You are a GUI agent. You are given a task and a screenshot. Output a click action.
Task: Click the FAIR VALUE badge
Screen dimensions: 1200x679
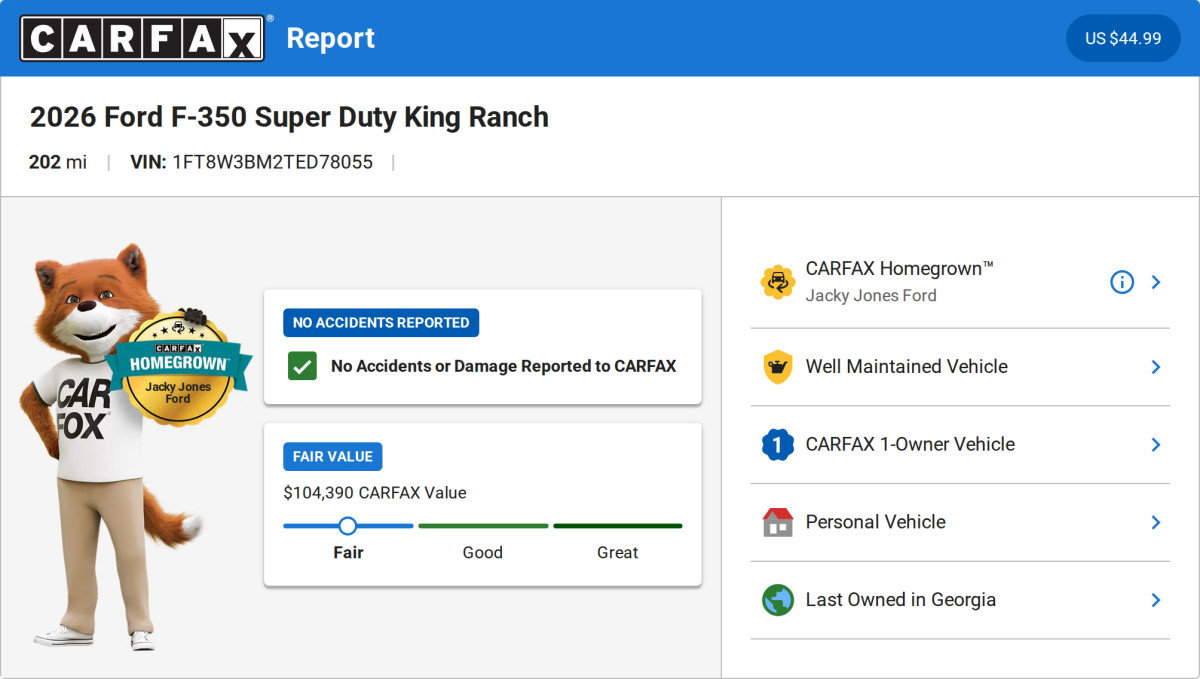point(333,456)
